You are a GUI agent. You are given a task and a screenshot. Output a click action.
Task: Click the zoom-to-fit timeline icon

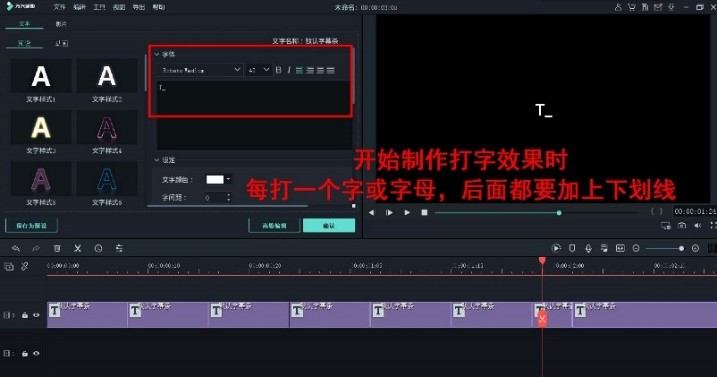(620, 248)
